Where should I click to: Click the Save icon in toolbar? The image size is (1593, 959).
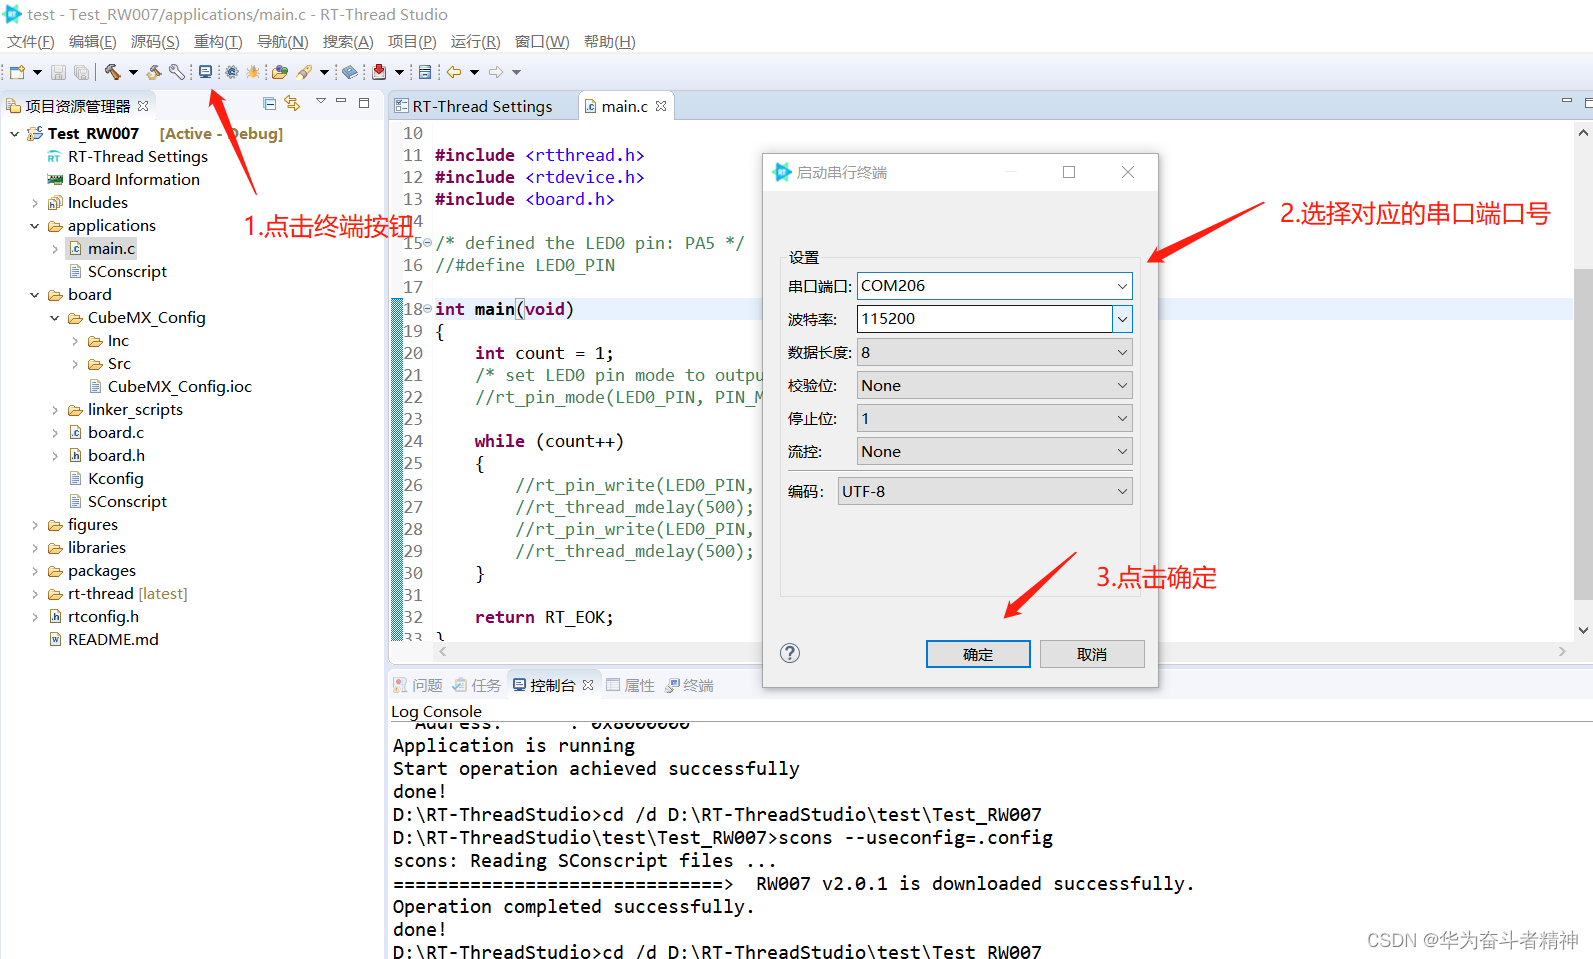(58, 72)
